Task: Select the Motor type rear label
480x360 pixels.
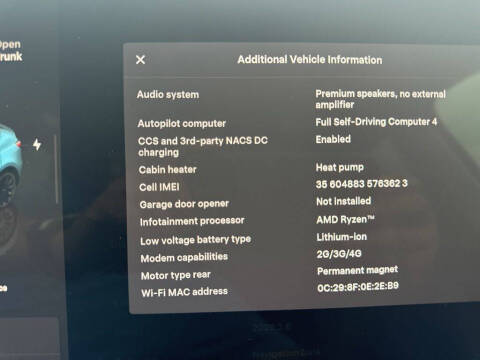Action: coord(176,275)
